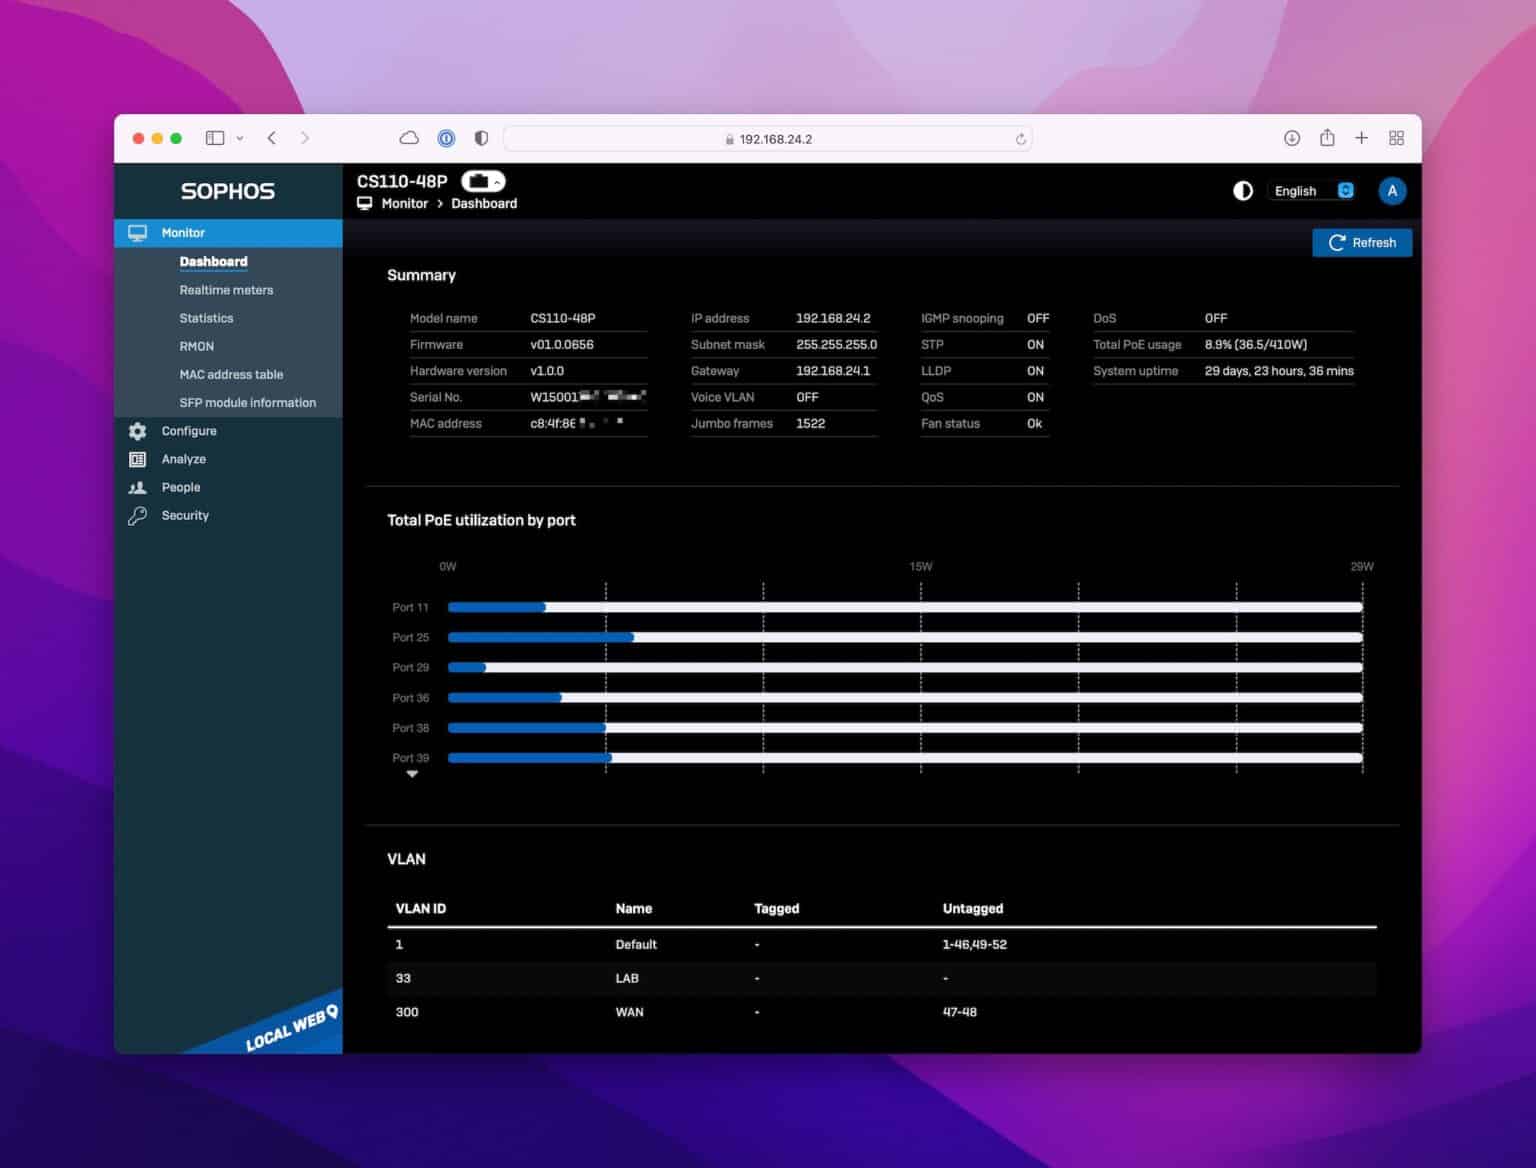1536x1168 pixels.
Task: Open the English language selector
Action: click(1311, 190)
